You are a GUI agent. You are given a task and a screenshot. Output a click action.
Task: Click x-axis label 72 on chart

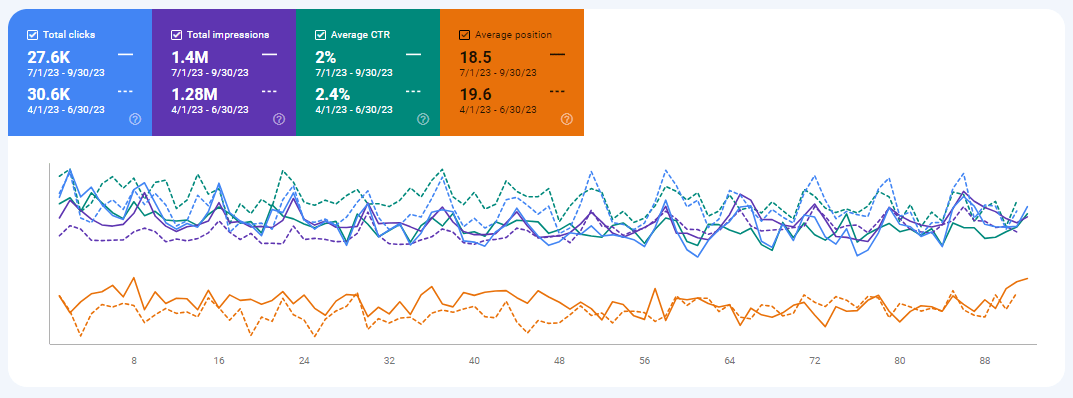point(814,361)
